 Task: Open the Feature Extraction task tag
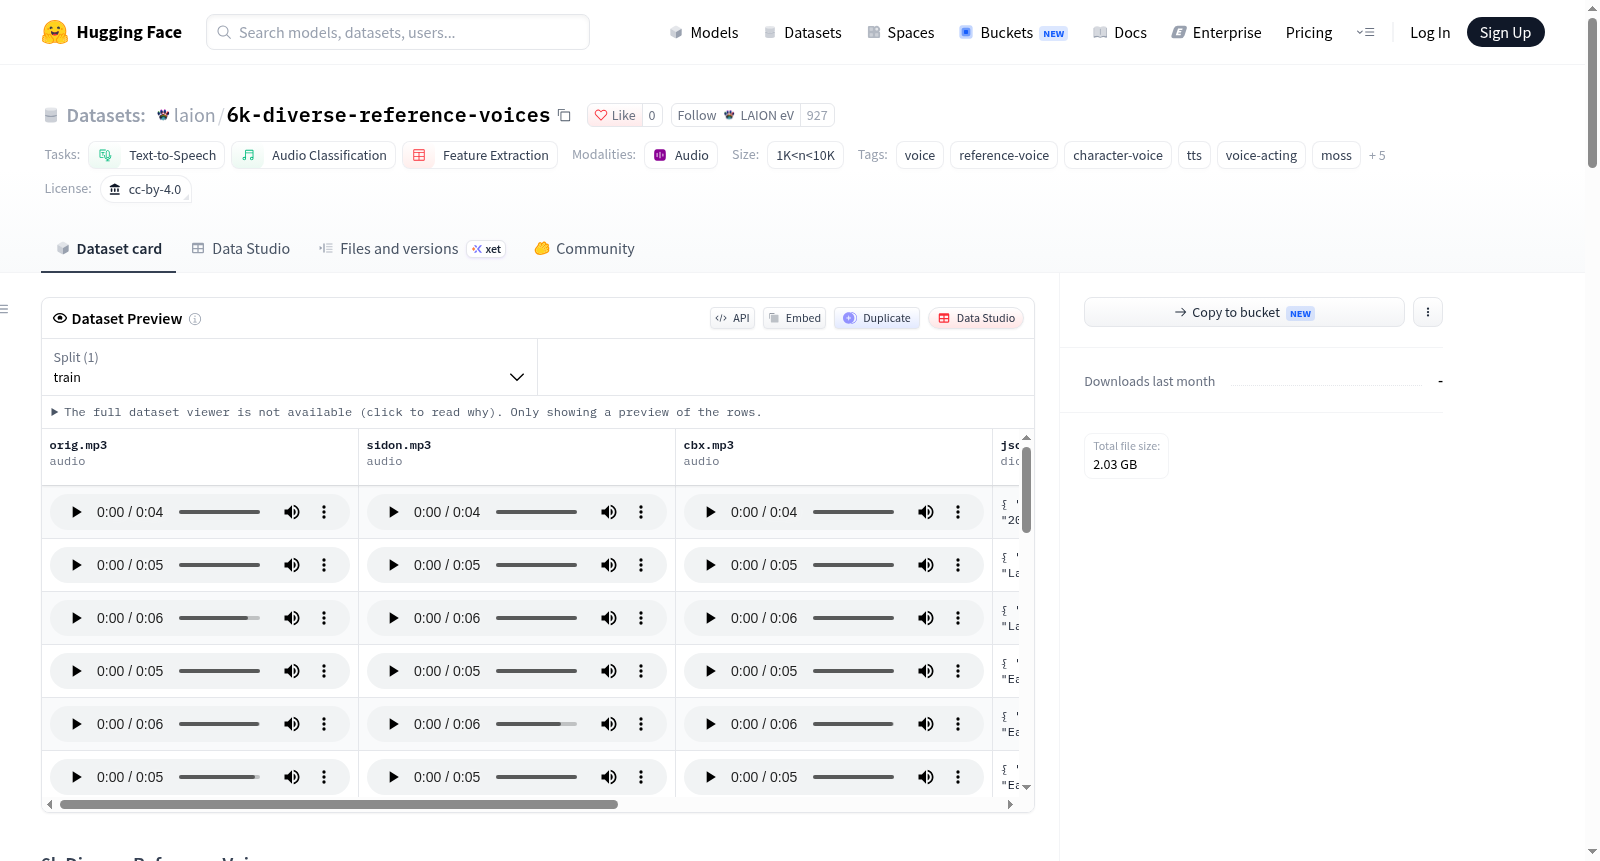click(x=480, y=155)
